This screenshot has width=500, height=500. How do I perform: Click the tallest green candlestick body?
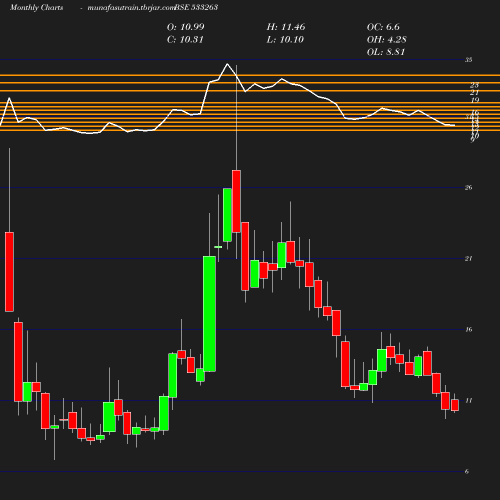pos(209,314)
